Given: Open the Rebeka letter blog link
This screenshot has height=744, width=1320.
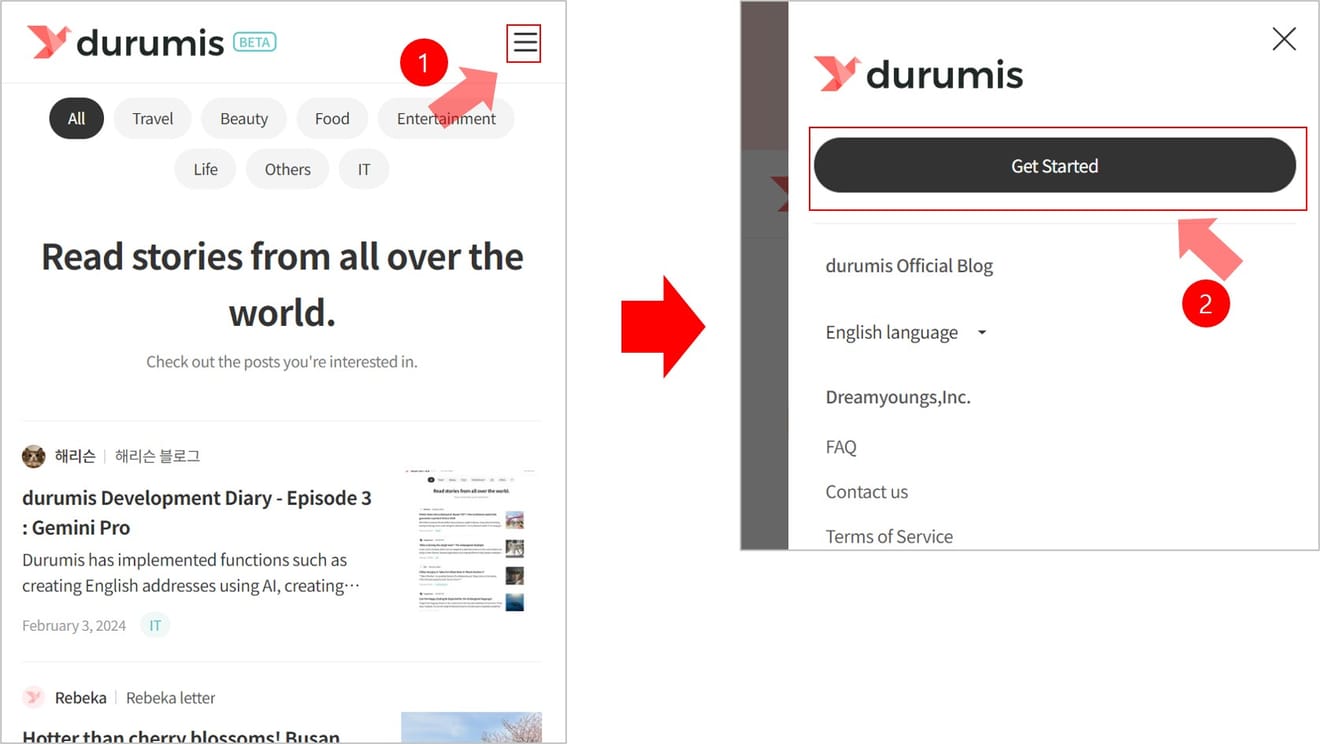Looking at the screenshot, I should click(x=170, y=698).
